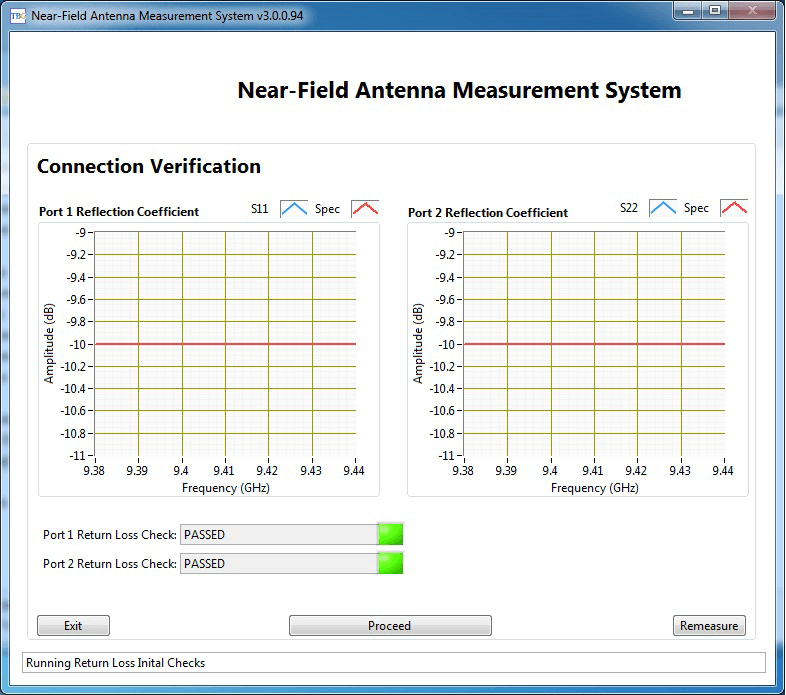This screenshot has height=695, width=786.
Task: Click the red -10 dB spec line in Port 1 plot
Action: (225, 344)
